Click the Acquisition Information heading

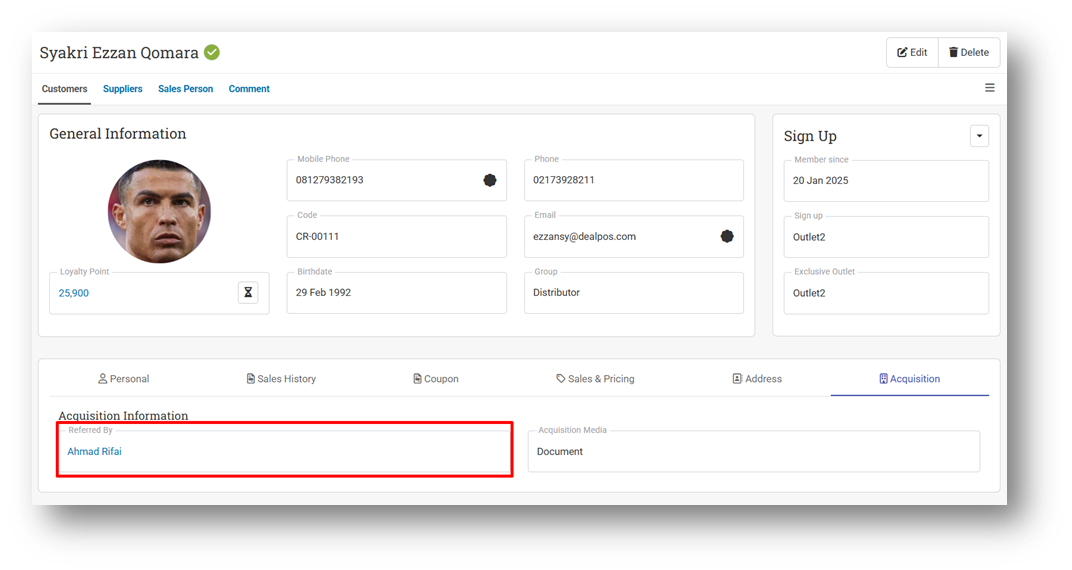[123, 416]
